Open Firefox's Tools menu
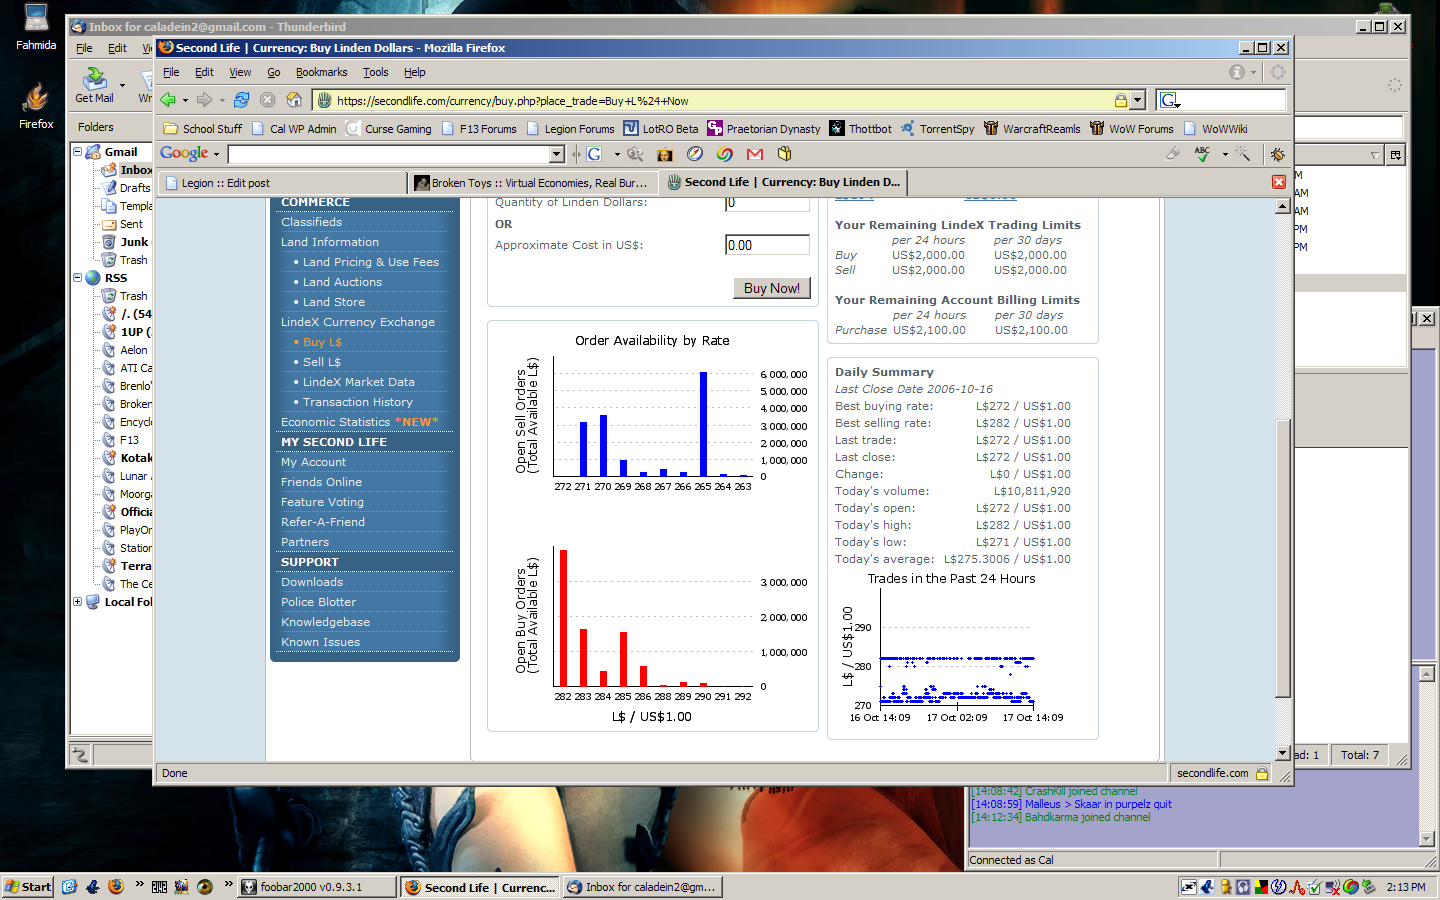Image resolution: width=1440 pixels, height=900 pixels. click(x=375, y=72)
